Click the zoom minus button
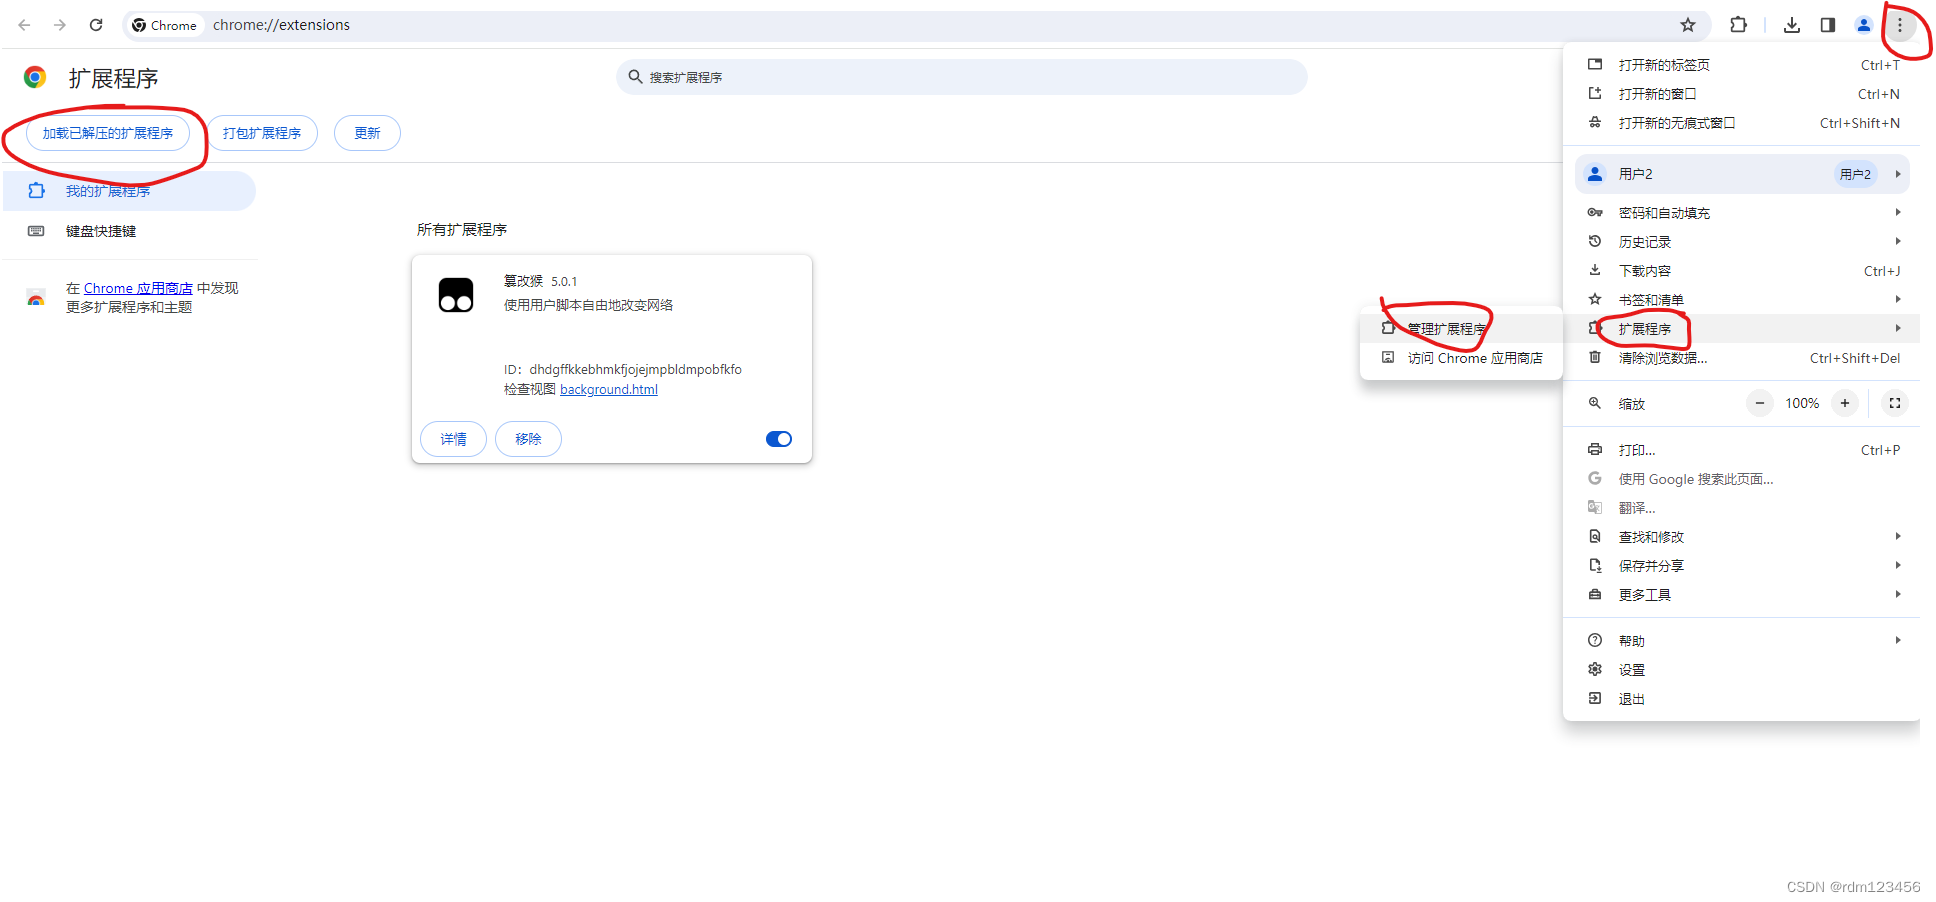Image resolution: width=1936 pixels, height=902 pixels. [x=1760, y=403]
